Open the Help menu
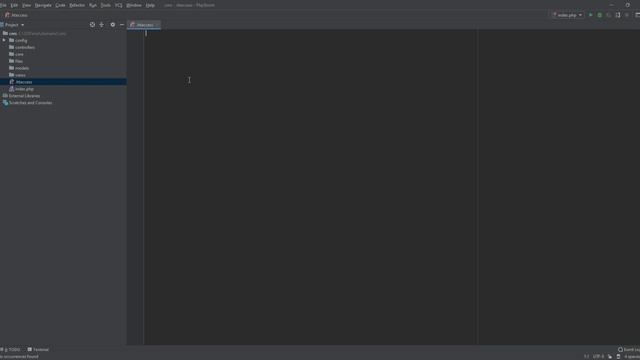The width and height of the screenshot is (640, 360). 150,5
